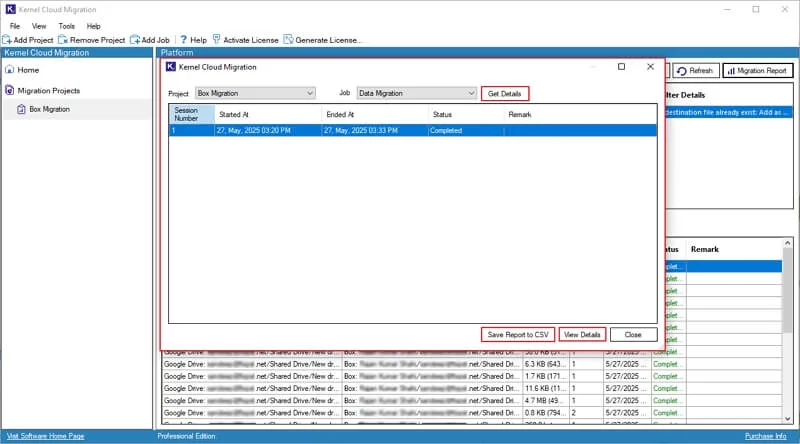The height and width of the screenshot is (444, 800).
Task: Maximize the Kernel Cloud Migration dialog
Action: coord(621,67)
